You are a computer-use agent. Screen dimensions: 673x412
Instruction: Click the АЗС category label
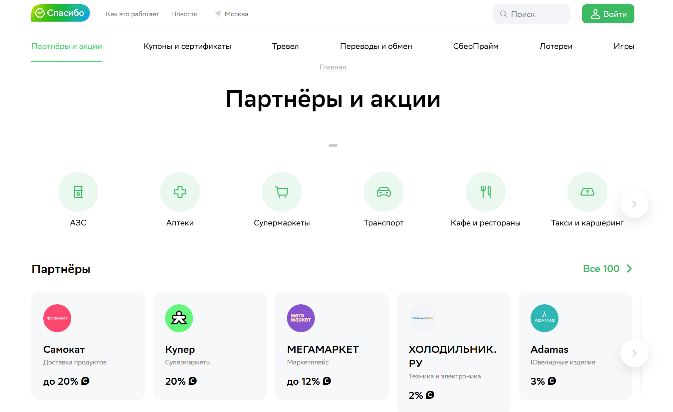[78, 223]
